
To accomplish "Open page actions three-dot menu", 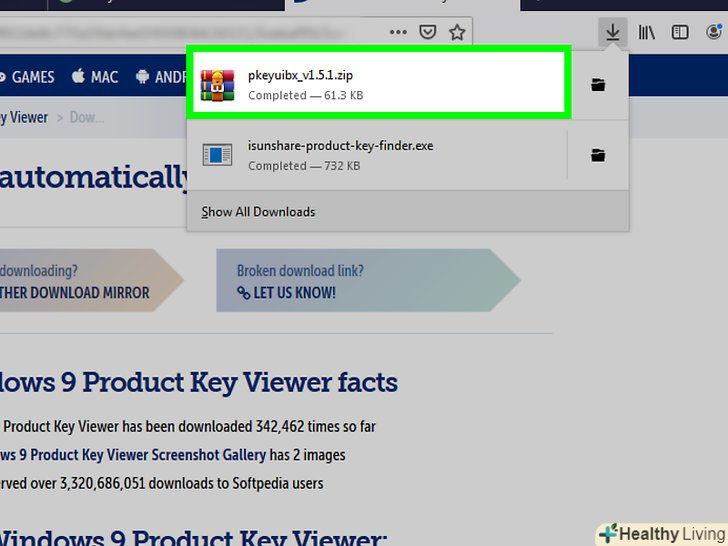I will (398, 32).
